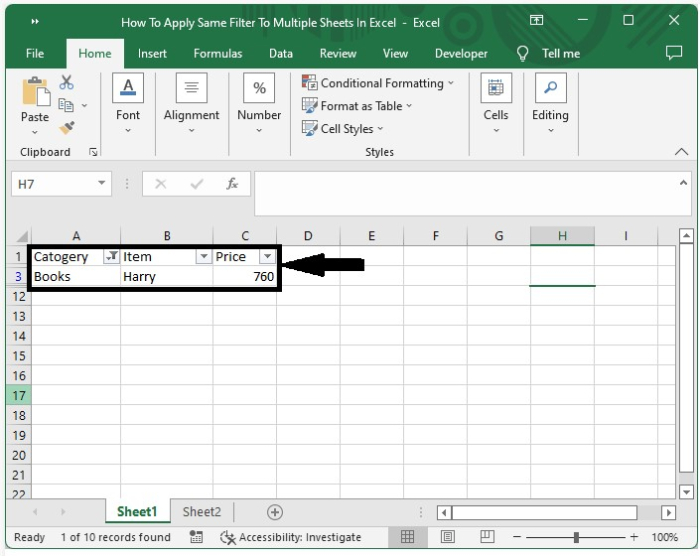Click the Paste clipboard icon
Screen dimensions: 700x556
coord(36,92)
